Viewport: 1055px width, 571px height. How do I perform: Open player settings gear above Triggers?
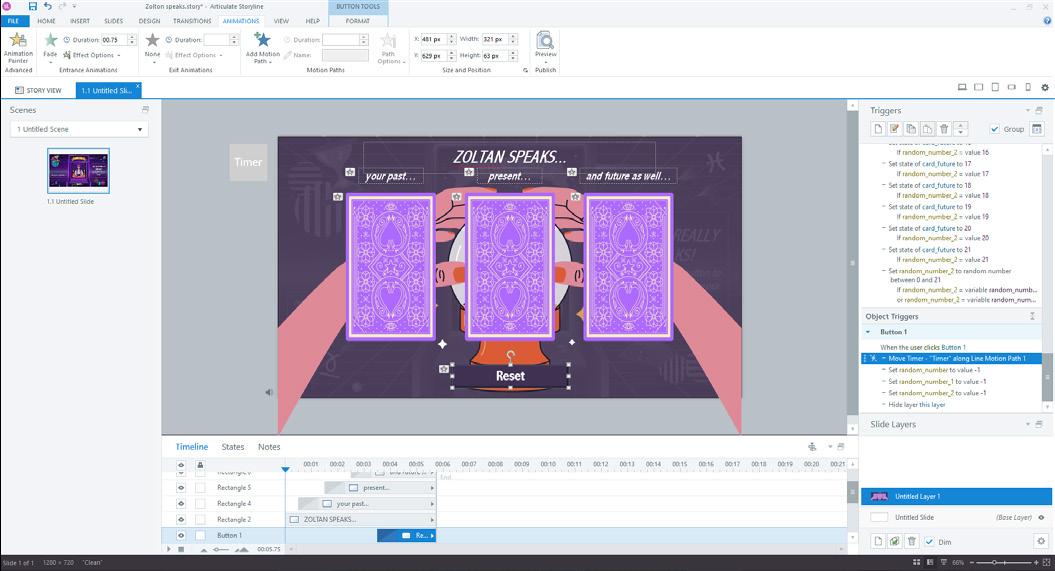1044,87
